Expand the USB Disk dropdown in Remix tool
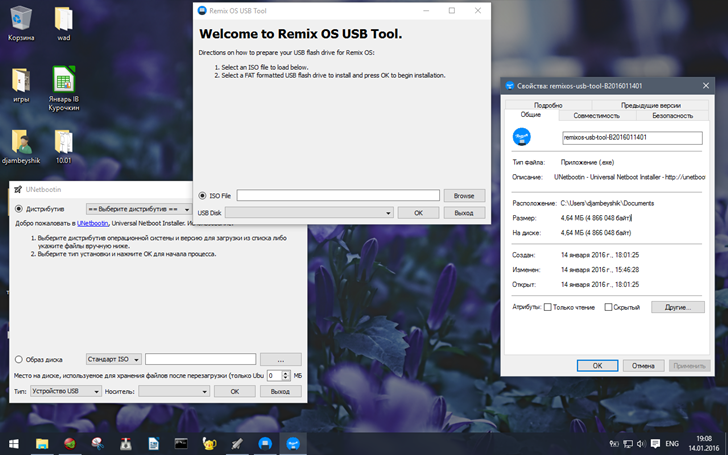728x455 pixels. point(309,213)
